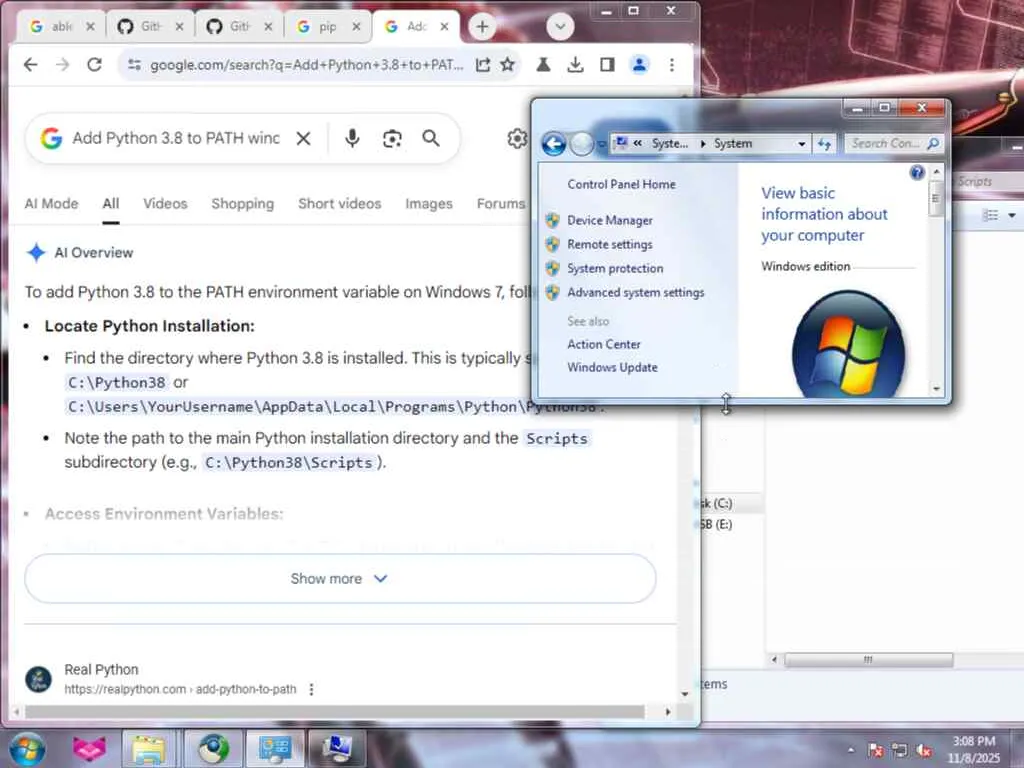Go back in the Chrome browser
The width and height of the screenshot is (1024, 768).
pos(31,65)
